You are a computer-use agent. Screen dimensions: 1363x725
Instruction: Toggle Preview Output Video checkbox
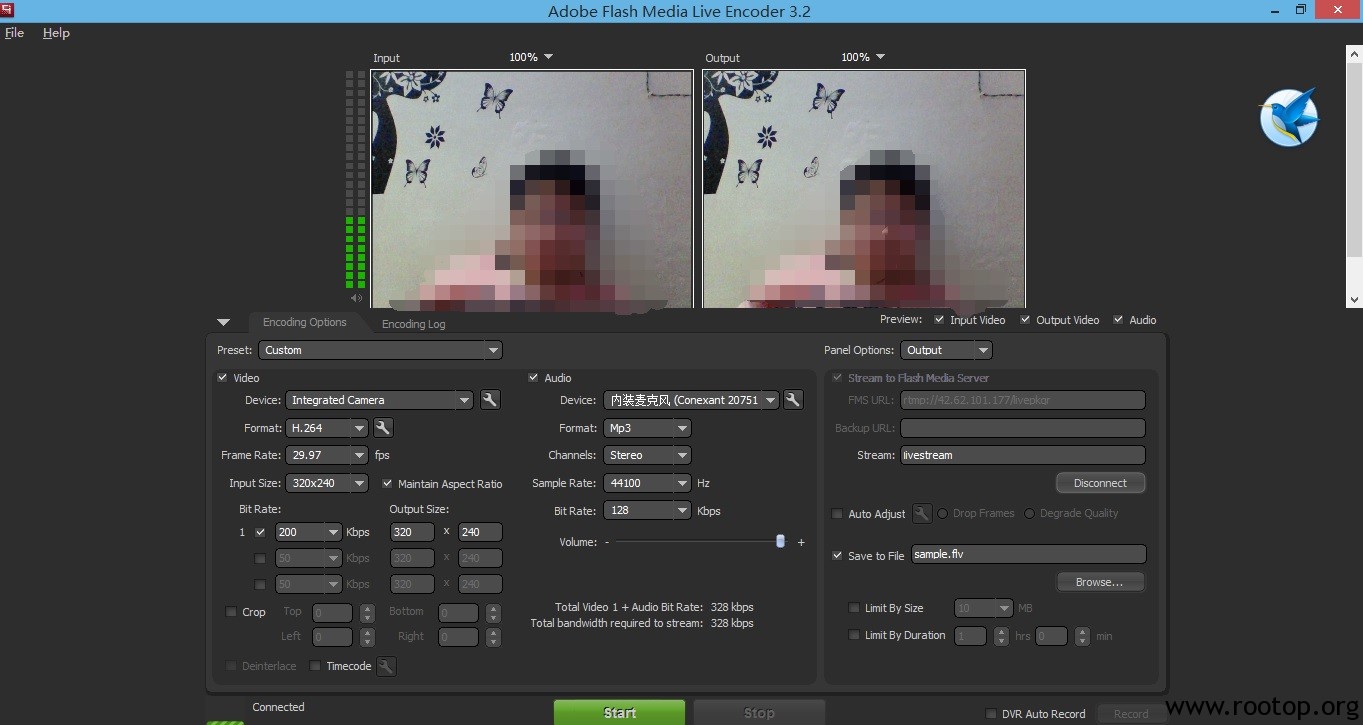click(1025, 320)
